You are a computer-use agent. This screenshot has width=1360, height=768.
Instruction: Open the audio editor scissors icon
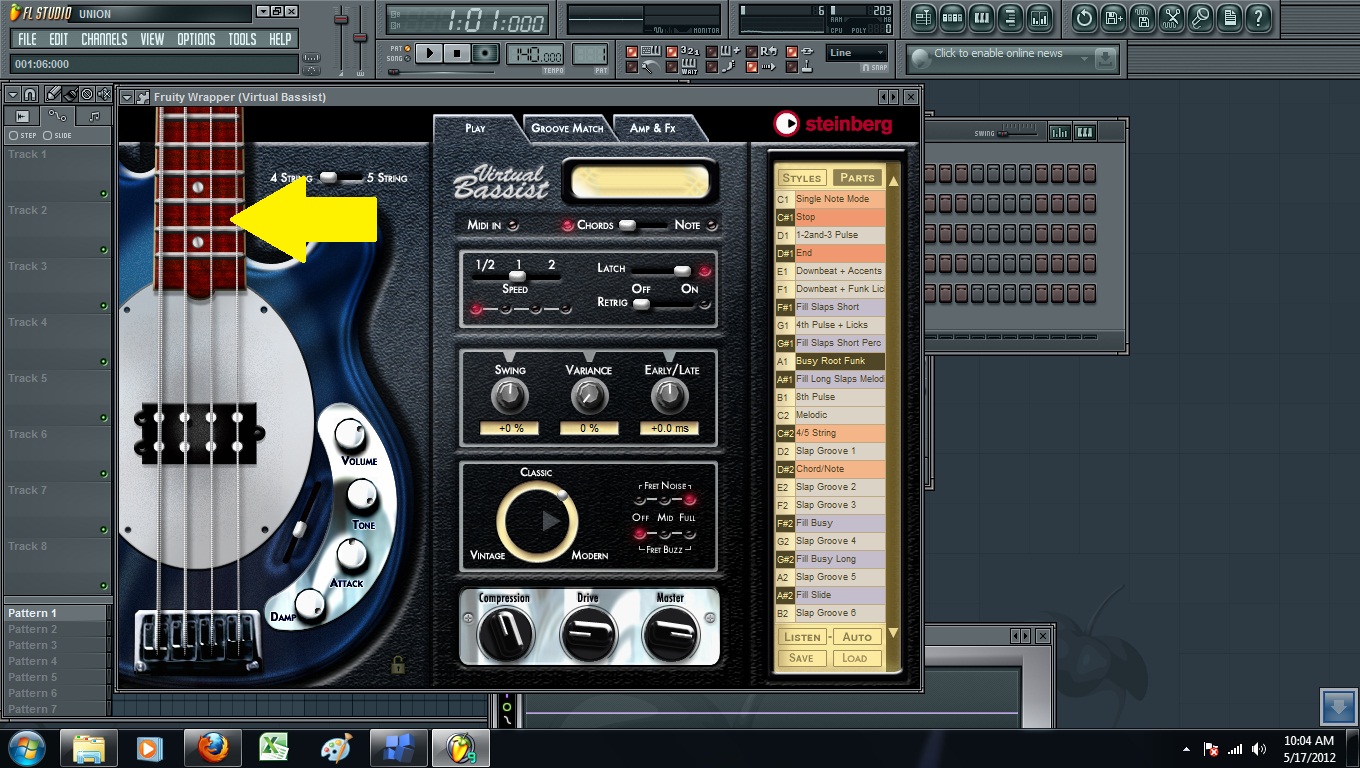click(1171, 18)
